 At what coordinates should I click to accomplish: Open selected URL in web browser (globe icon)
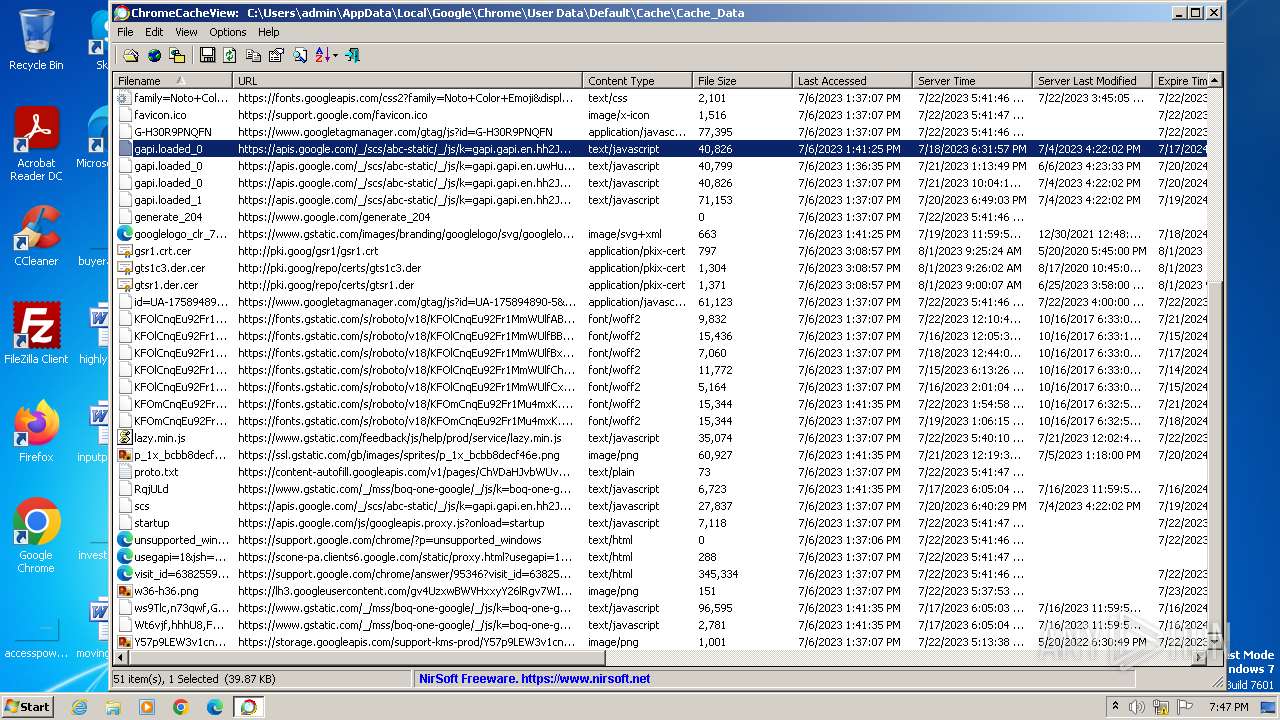click(x=154, y=56)
